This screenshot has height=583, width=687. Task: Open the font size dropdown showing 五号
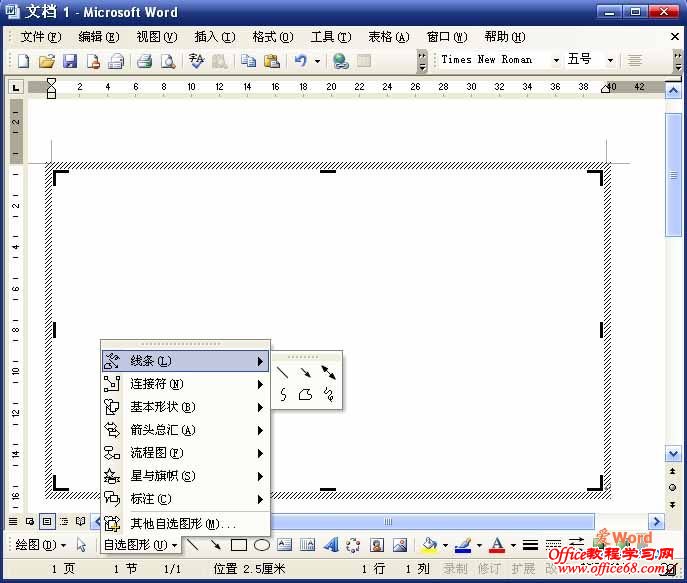(610, 60)
